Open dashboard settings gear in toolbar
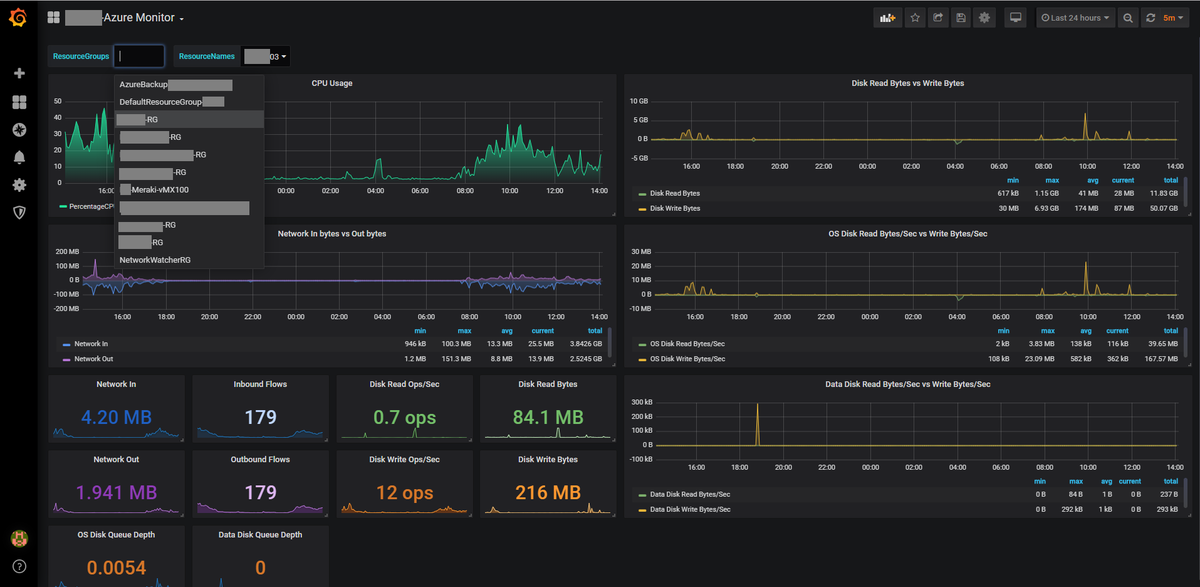 pos(985,18)
